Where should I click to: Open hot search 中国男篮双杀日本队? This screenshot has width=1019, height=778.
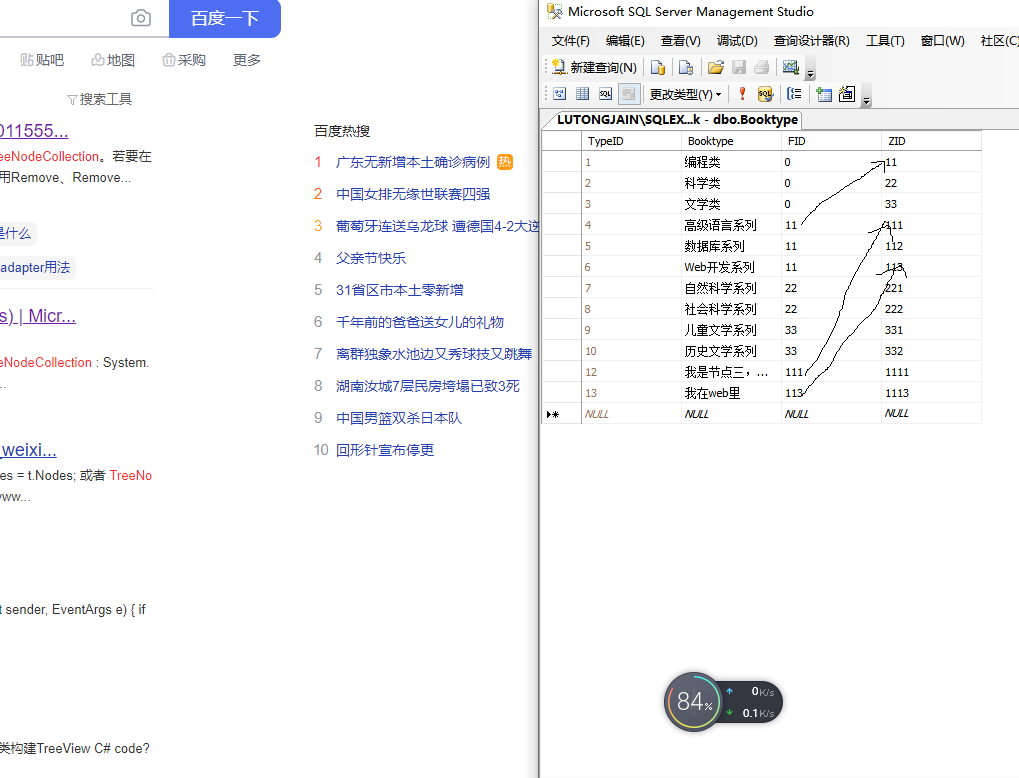tap(398, 418)
